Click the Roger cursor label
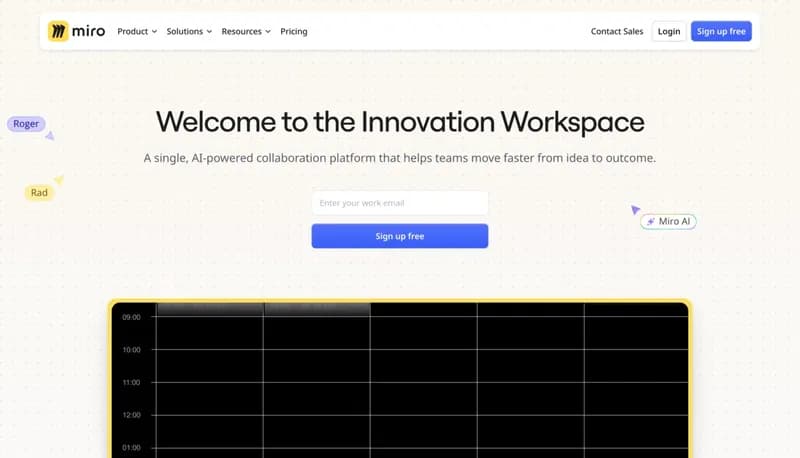 tap(26, 123)
